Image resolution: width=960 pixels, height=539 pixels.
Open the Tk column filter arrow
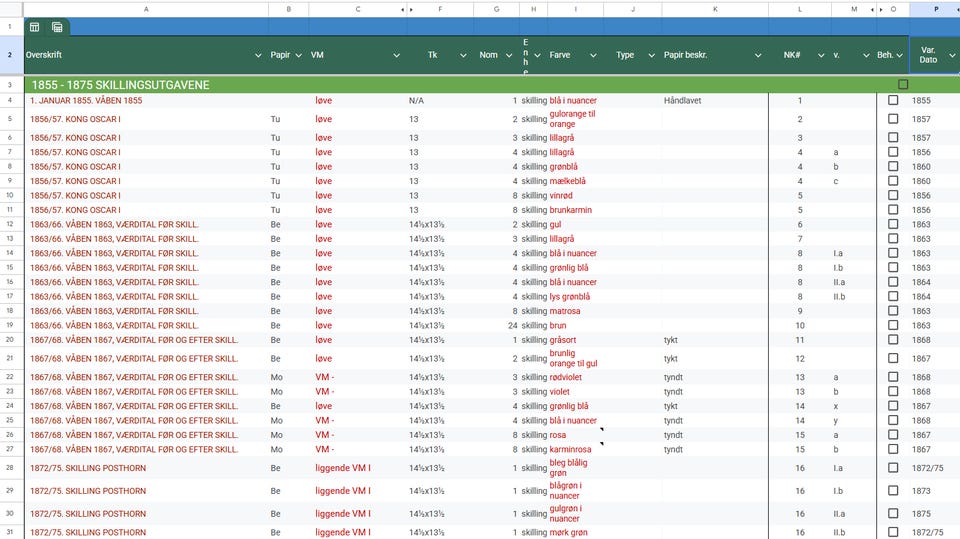tap(463, 55)
